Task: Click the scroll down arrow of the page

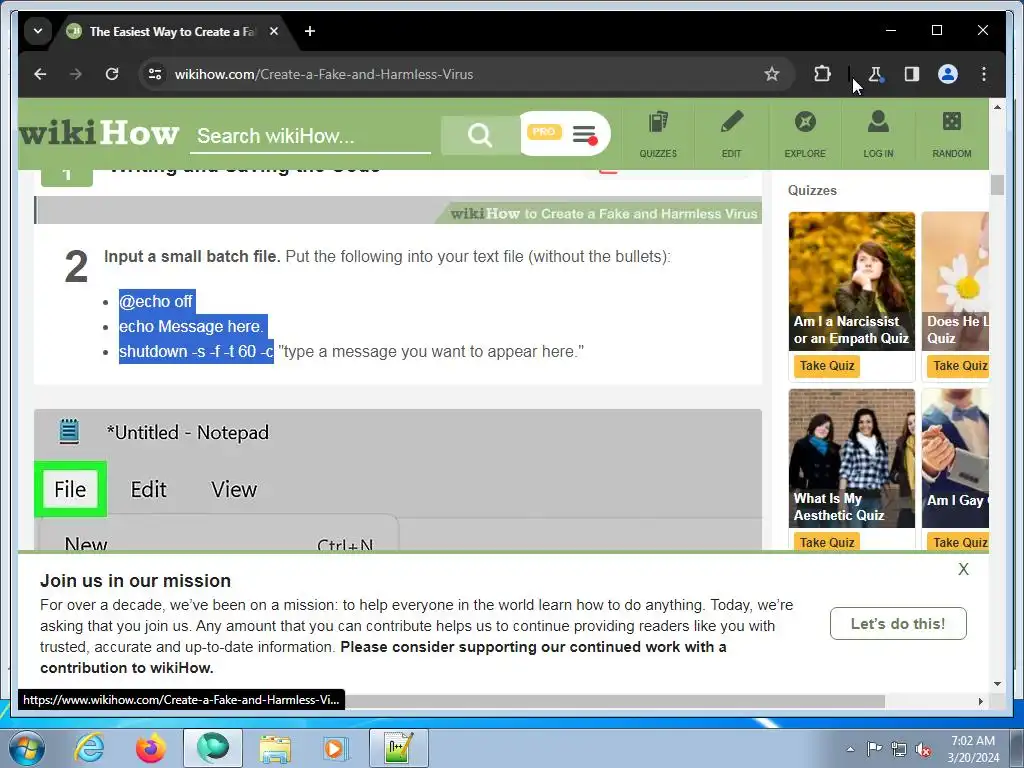Action: click(x=997, y=684)
